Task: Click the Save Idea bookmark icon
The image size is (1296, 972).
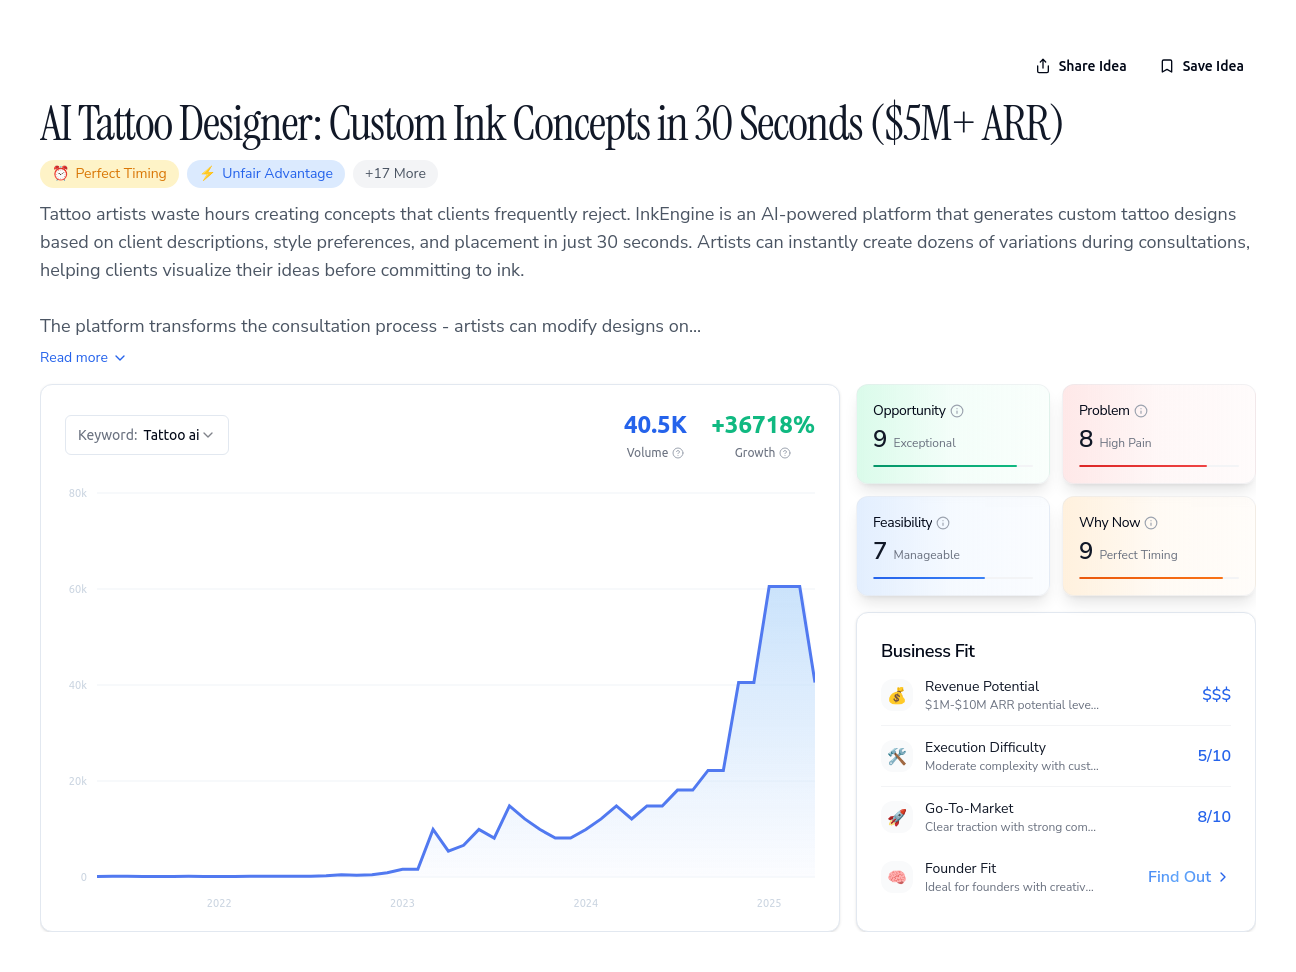Action: coord(1167,66)
